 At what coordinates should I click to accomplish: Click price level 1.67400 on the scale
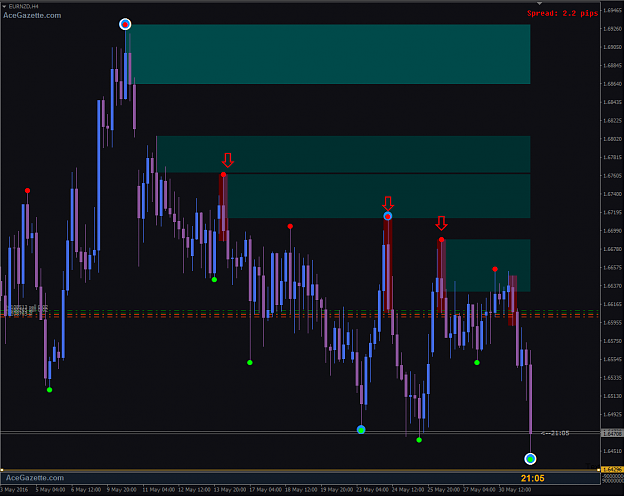[x=613, y=194]
